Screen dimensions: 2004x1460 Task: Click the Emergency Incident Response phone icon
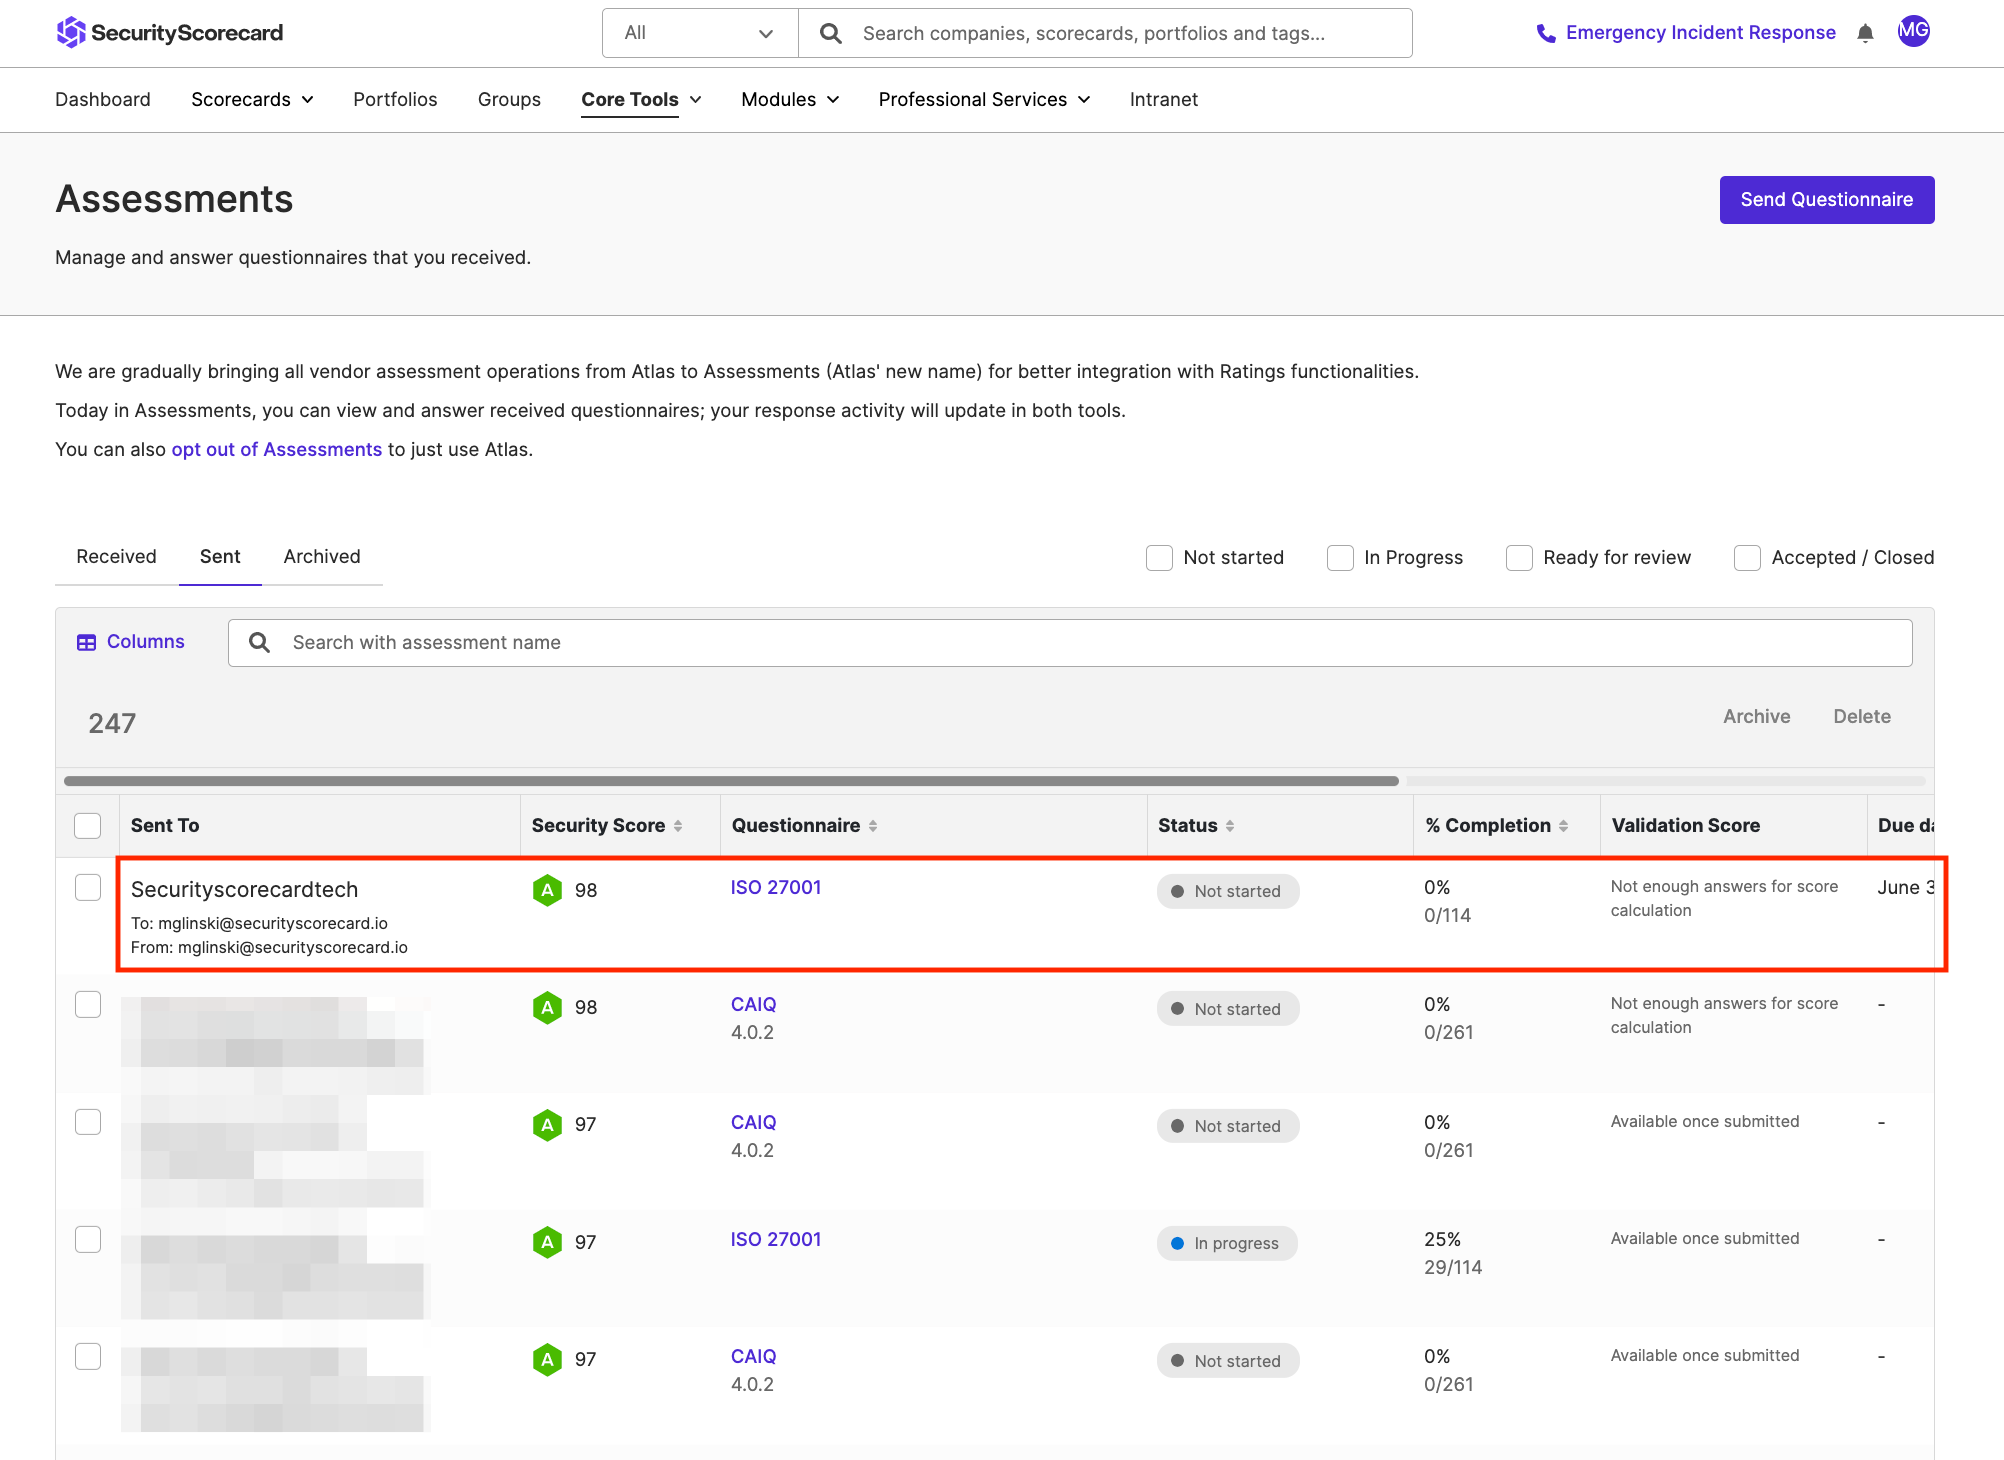(x=1545, y=33)
